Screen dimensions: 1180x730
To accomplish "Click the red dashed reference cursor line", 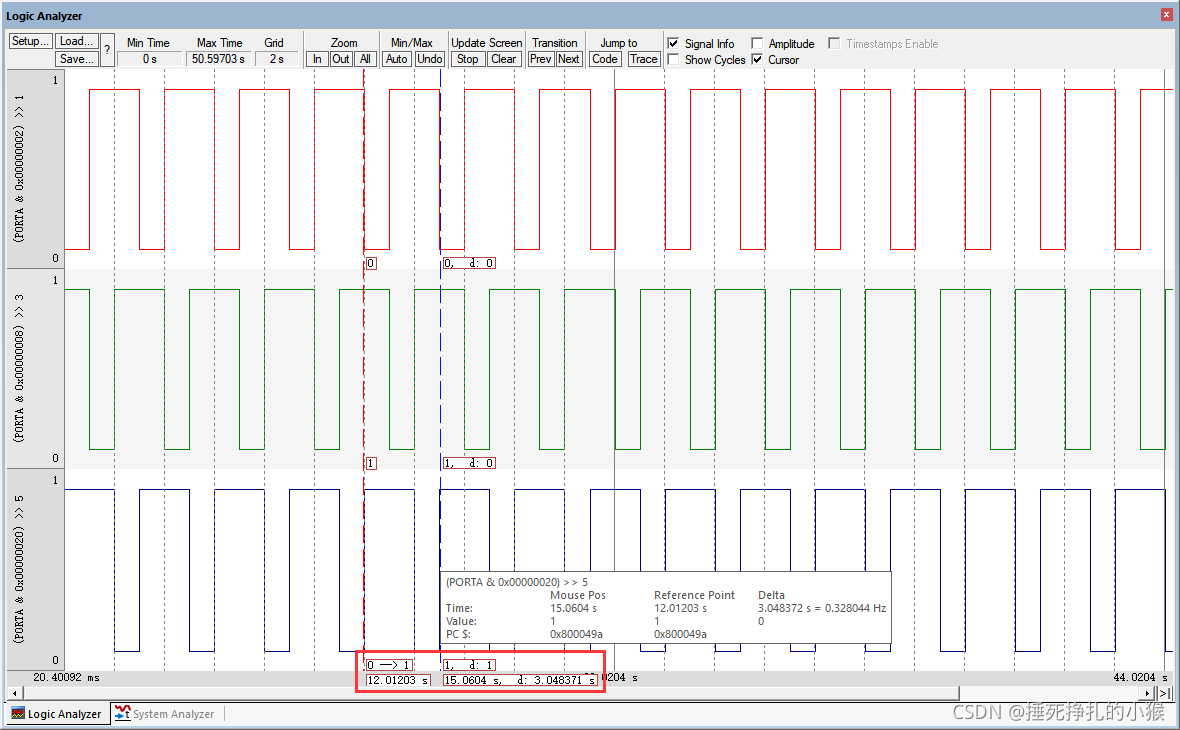I will click(363, 369).
